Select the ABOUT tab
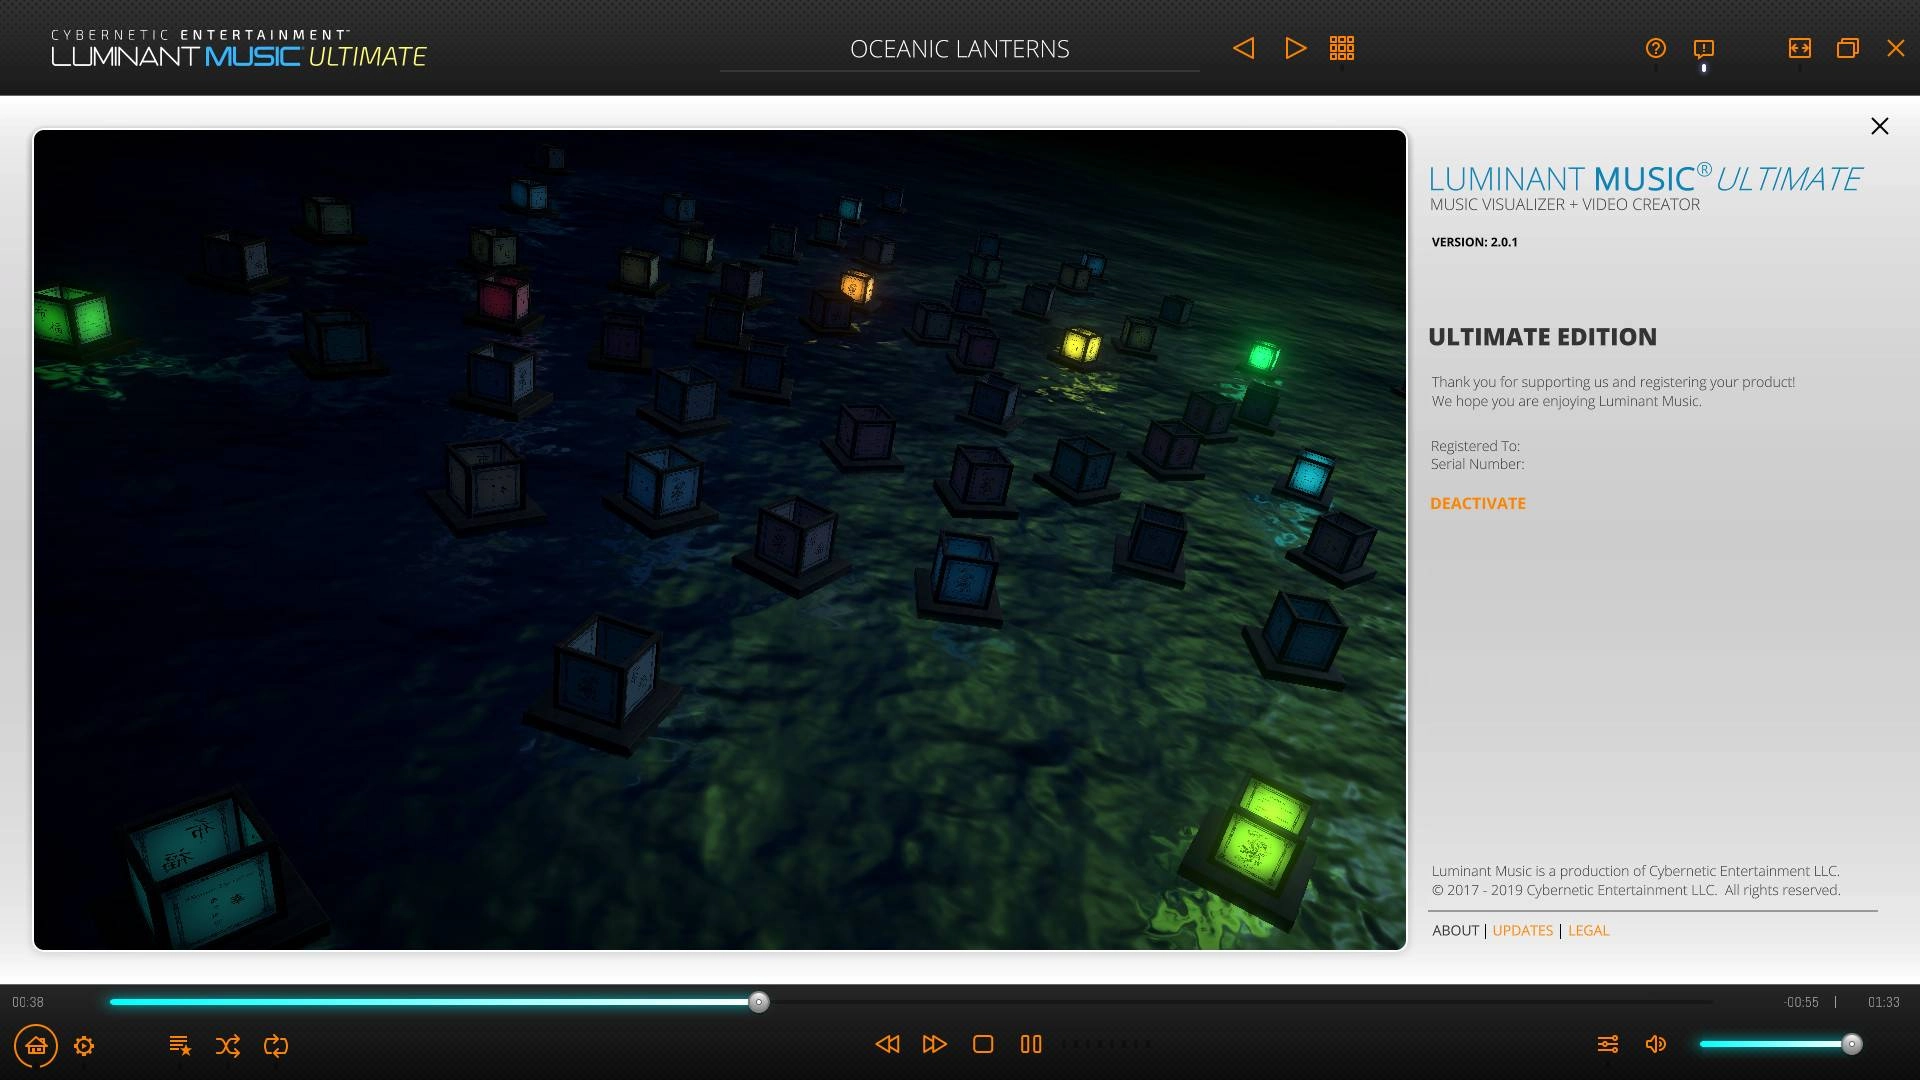Screen dimensions: 1920x1080 tap(1455, 930)
